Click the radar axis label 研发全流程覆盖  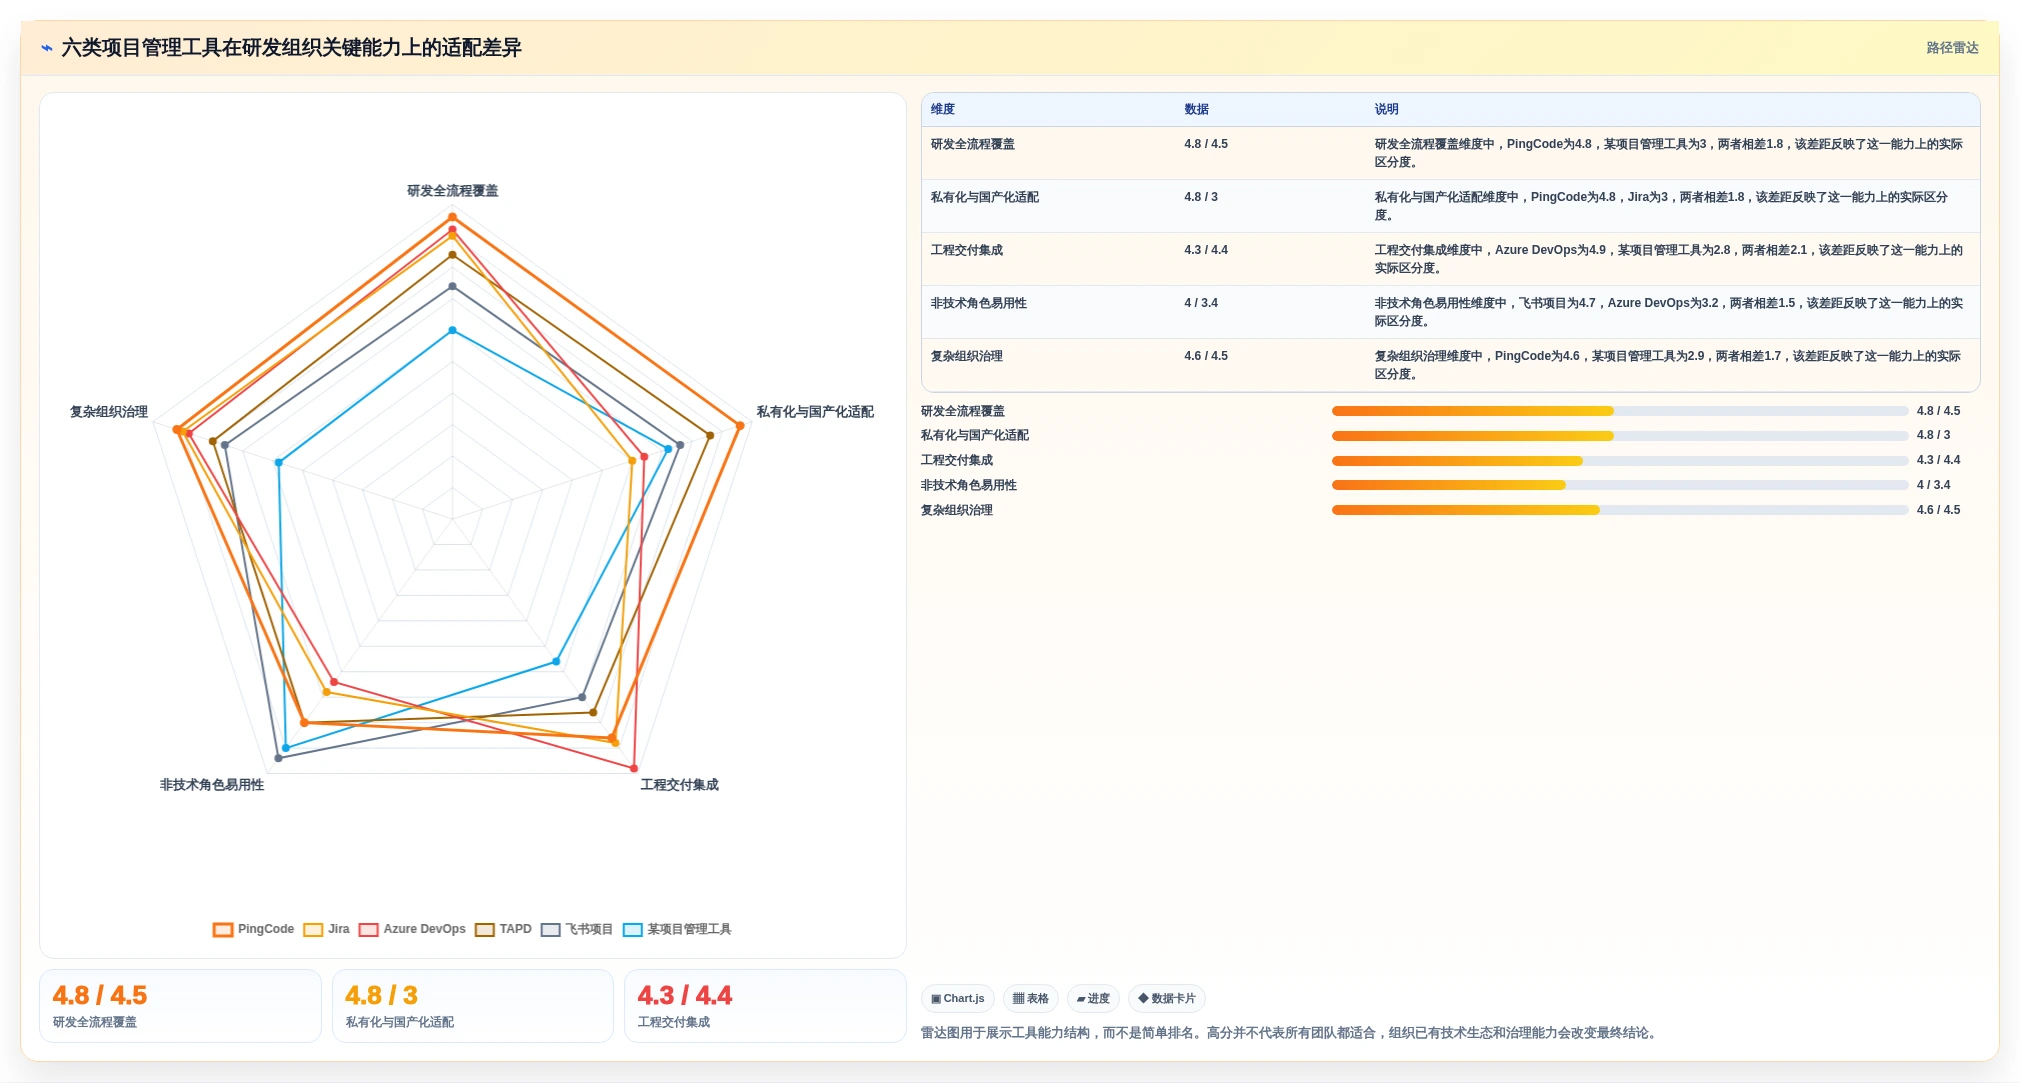click(452, 191)
